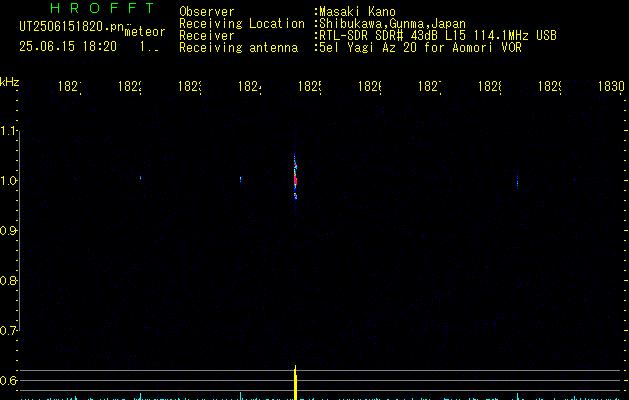The width and height of the screenshot is (629, 400).
Task: Click the 0.8 kHz frequency axis label
Action: click(x=9, y=280)
